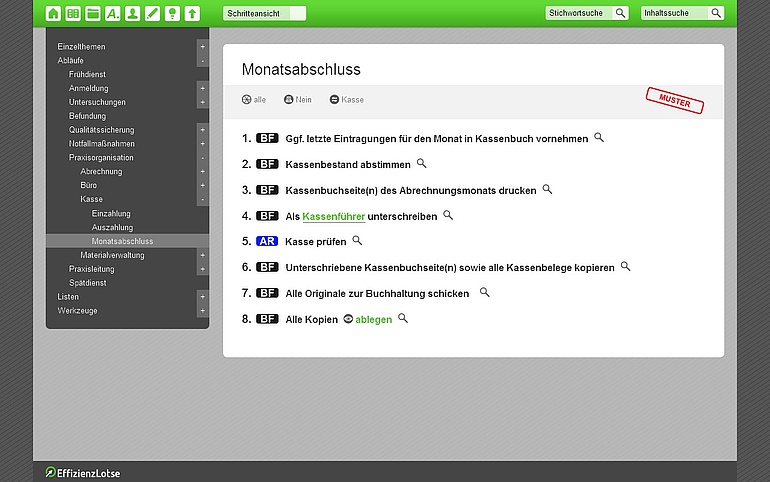Select Einzahlung under Kasse
This screenshot has width=770, height=482.
(111, 214)
